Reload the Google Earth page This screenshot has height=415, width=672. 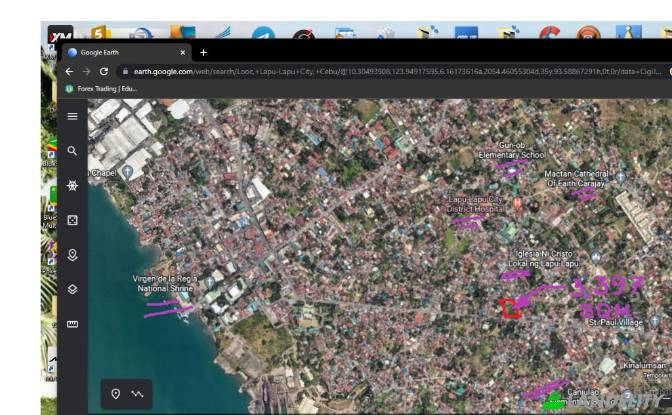pyautogui.click(x=104, y=71)
